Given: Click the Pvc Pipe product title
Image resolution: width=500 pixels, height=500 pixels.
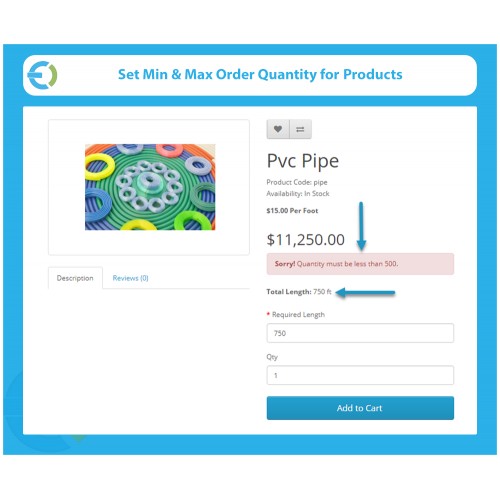Looking at the screenshot, I should (303, 161).
